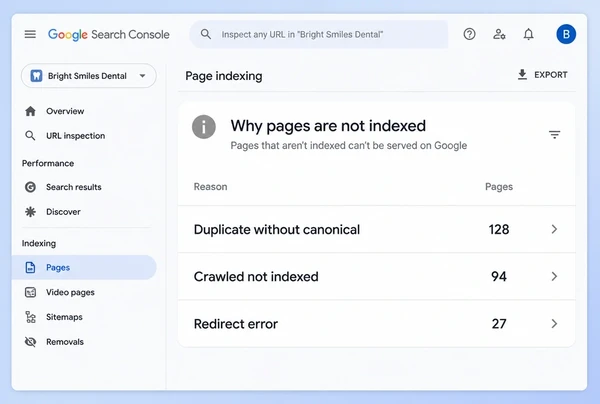Image resolution: width=600 pixels, height=404 pixels.
Task: Click the Page indexing title
Action: 224,76
